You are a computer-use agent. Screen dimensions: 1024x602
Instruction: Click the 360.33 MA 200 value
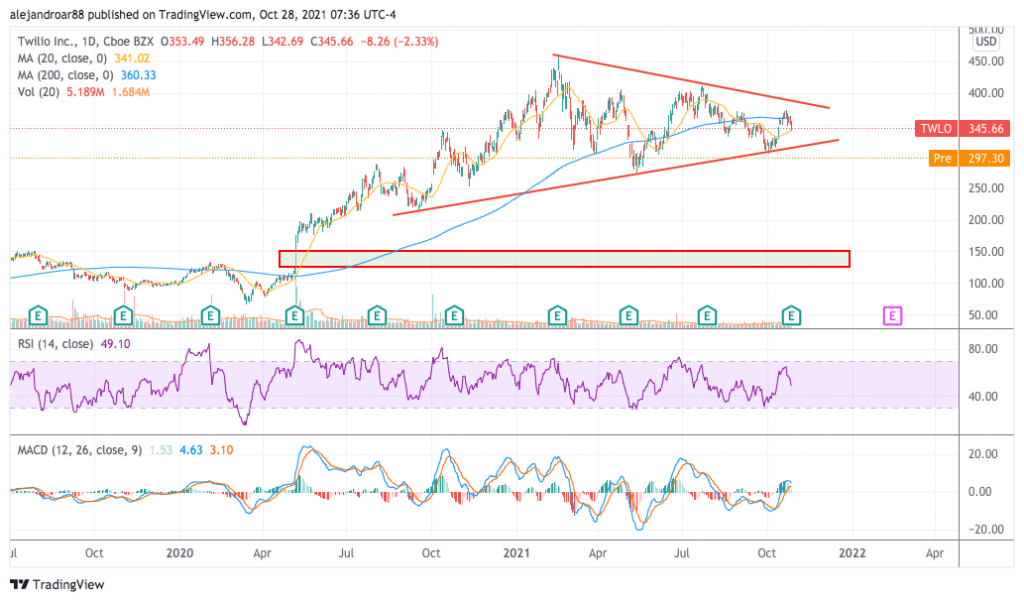click(138, 75)
